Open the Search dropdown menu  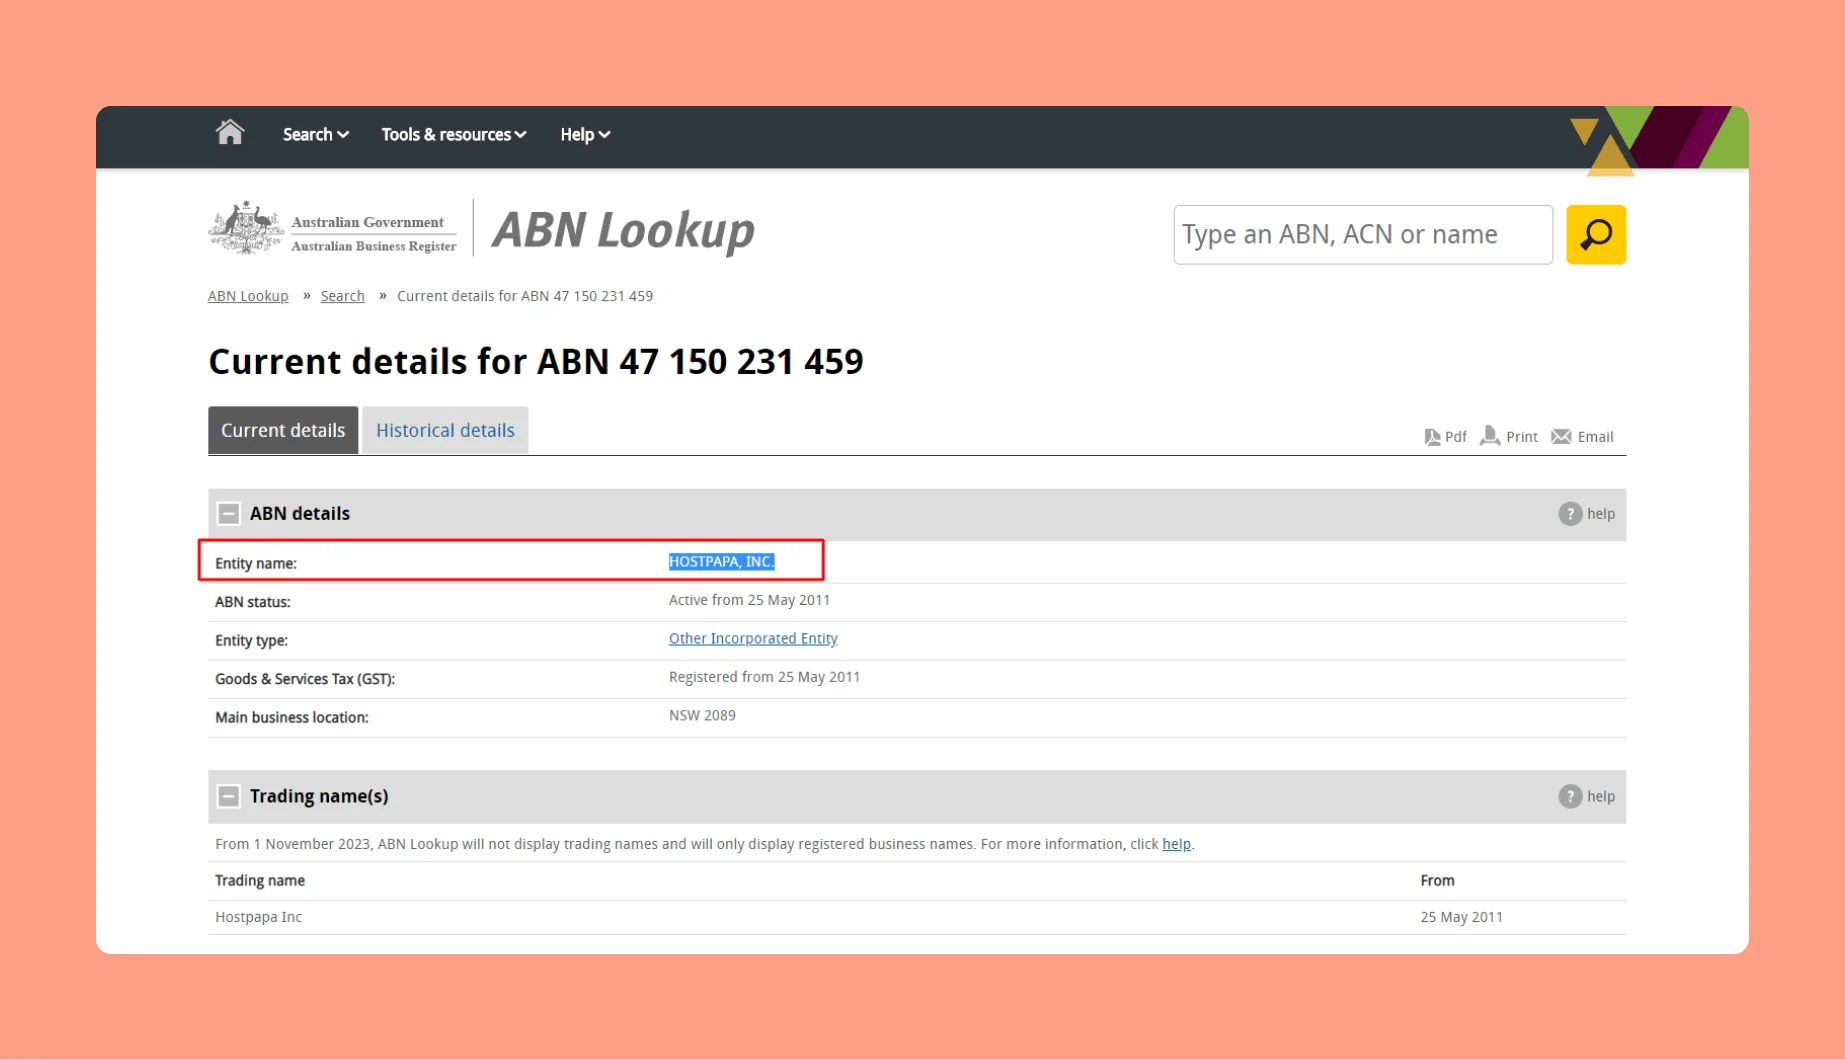(315, 134)
